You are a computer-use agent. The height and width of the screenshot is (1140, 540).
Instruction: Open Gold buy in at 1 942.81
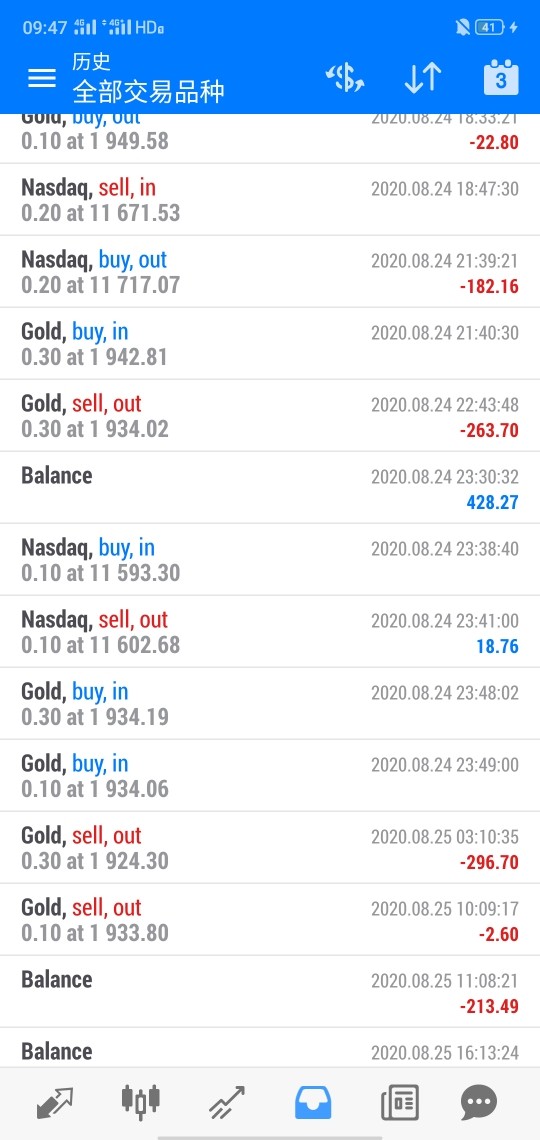coord(270,344)
